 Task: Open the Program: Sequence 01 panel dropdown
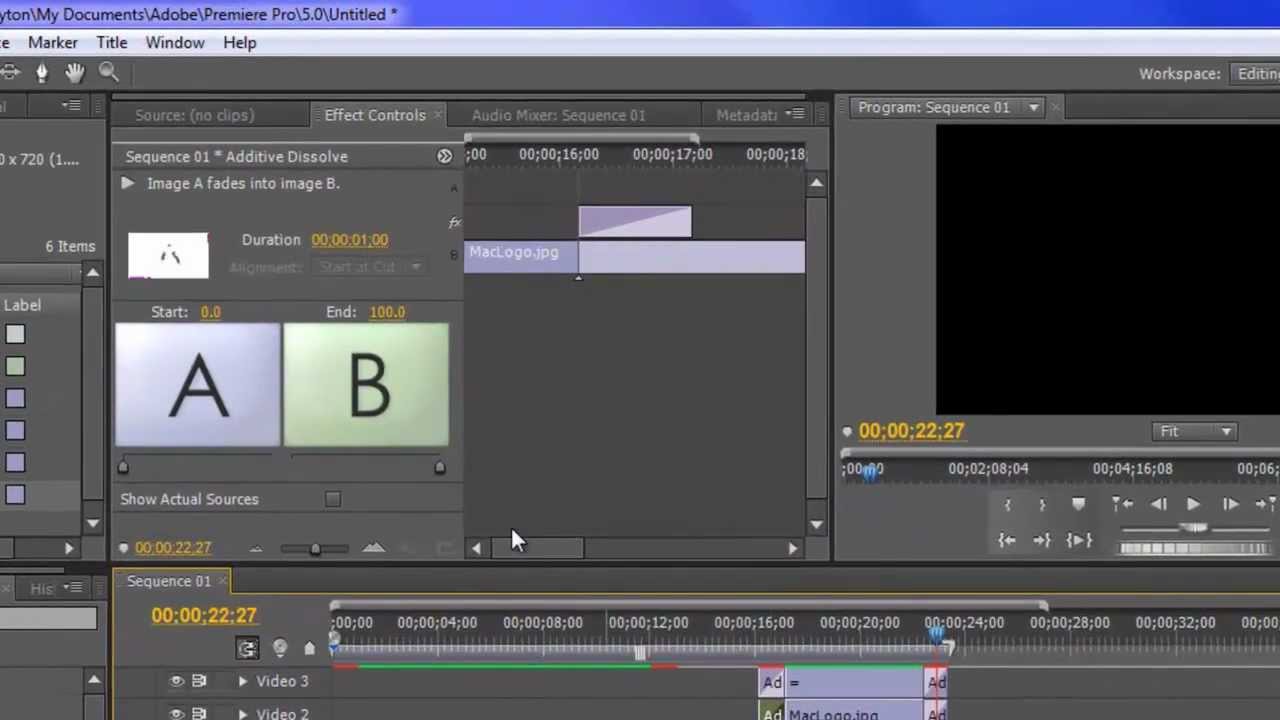coord(1034,107)
